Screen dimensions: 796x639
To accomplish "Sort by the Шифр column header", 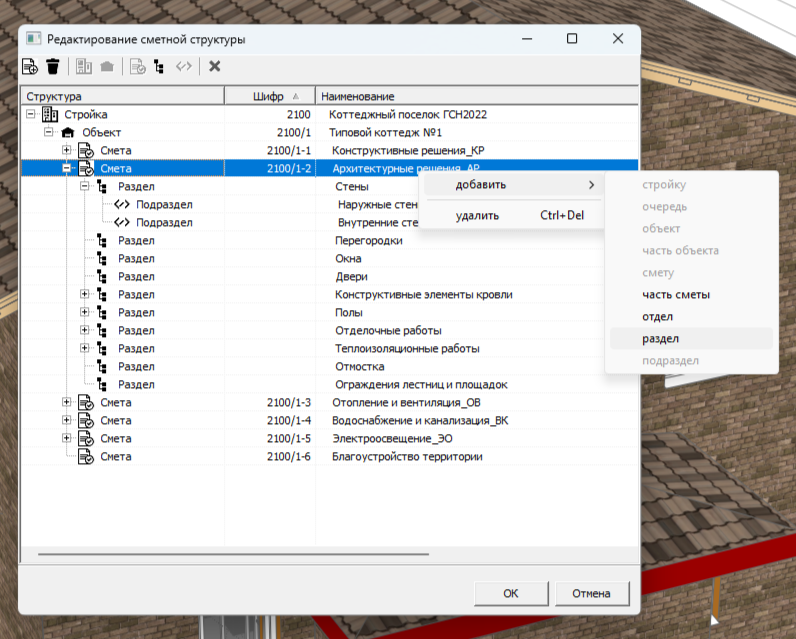I will pyautogui.click(x=270, y=96).
